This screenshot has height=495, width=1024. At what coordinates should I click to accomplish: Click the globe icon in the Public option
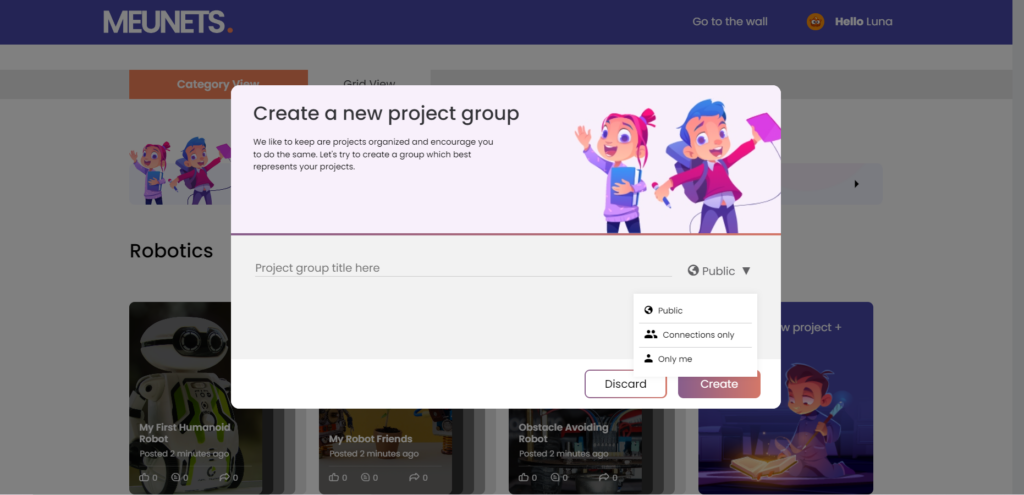click(648, 310)
